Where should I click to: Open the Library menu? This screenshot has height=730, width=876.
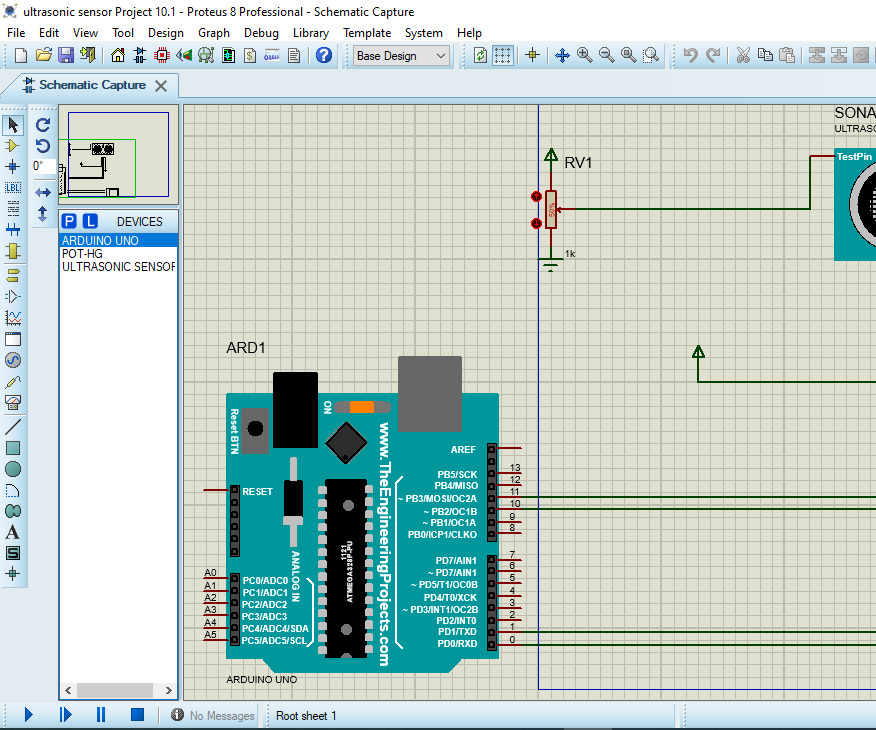coord(310,32)
